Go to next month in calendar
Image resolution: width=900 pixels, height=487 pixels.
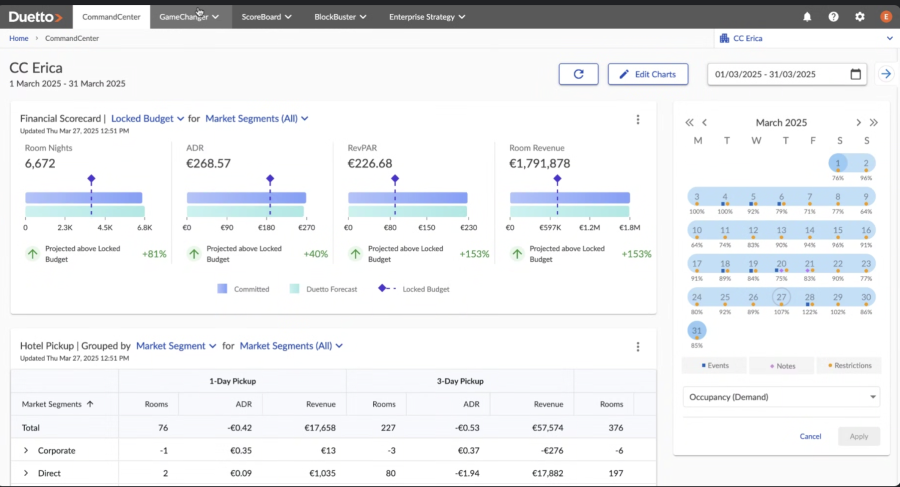(856, 122)
